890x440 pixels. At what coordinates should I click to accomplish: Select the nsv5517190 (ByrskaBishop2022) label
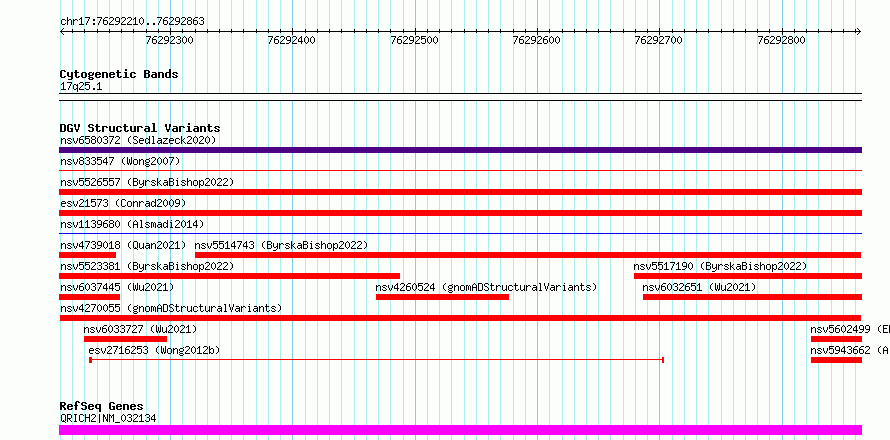pos(720,266)
